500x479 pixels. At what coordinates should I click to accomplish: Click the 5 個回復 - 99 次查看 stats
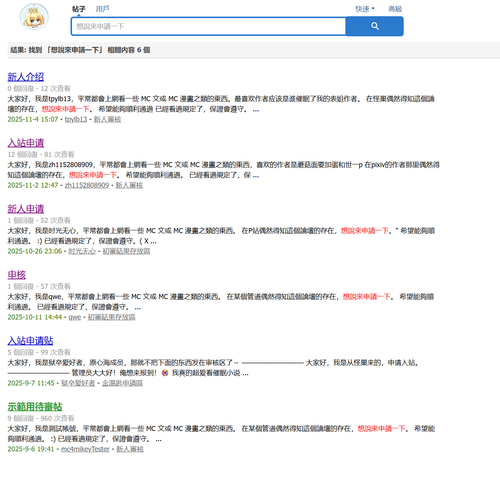[39, 353]
